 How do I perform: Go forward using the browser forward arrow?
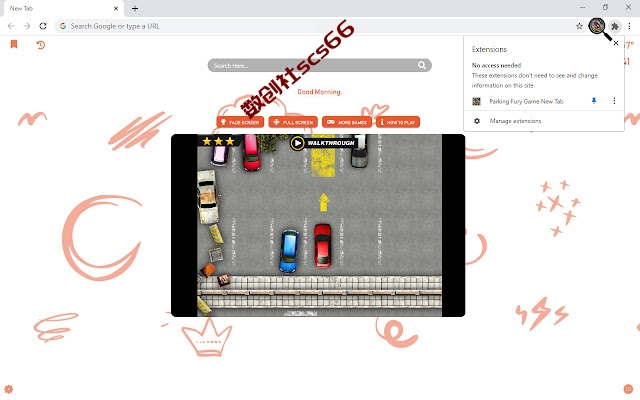click(27, 26)
